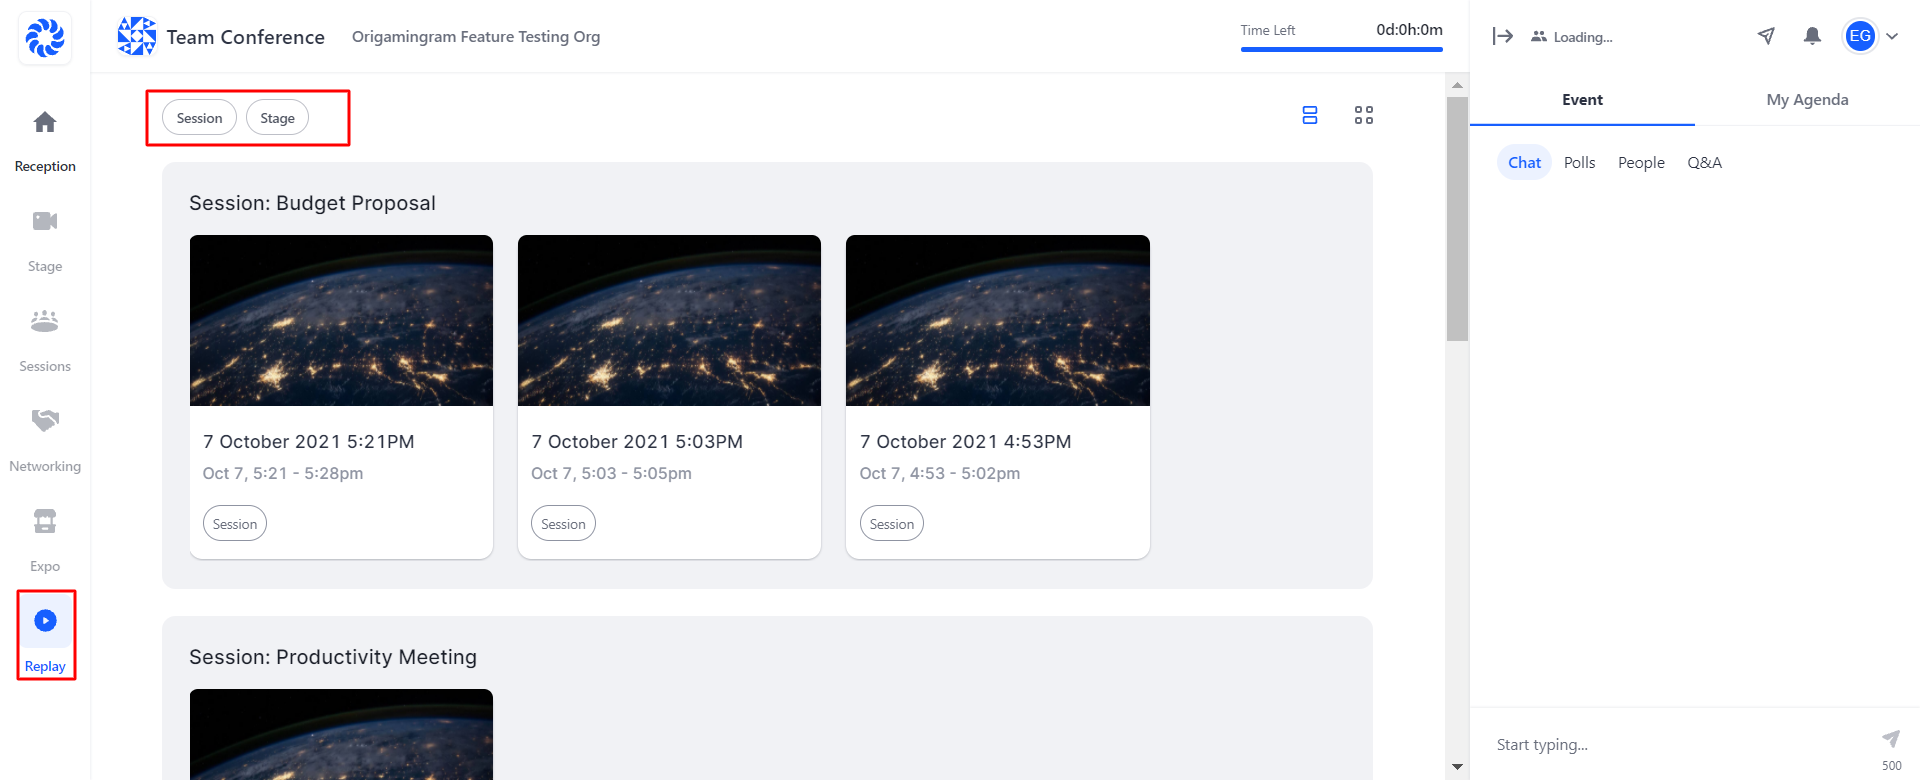The width and height of the screenshot is (1920, 780).
Task: Open Networking handshake icon
Action: (x=45, y=421)
